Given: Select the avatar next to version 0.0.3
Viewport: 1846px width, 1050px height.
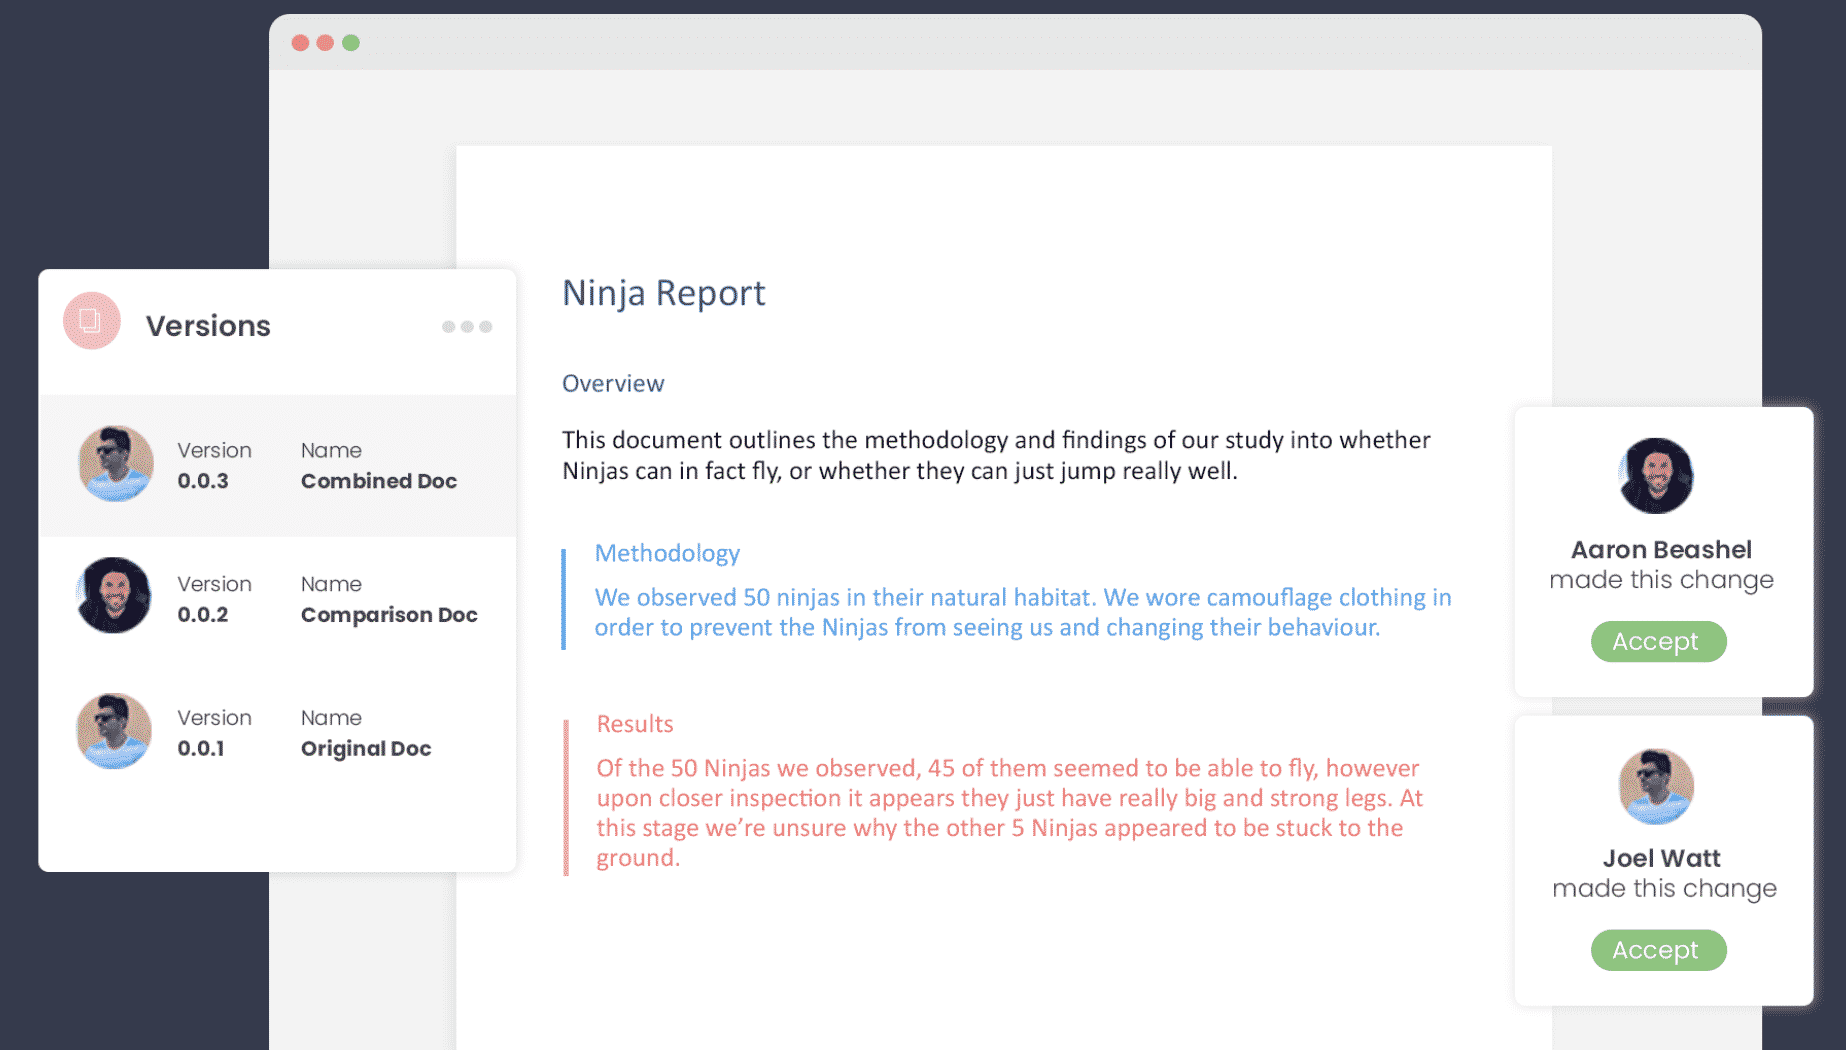Looking at the screenshot, I should tap(114, 463).
